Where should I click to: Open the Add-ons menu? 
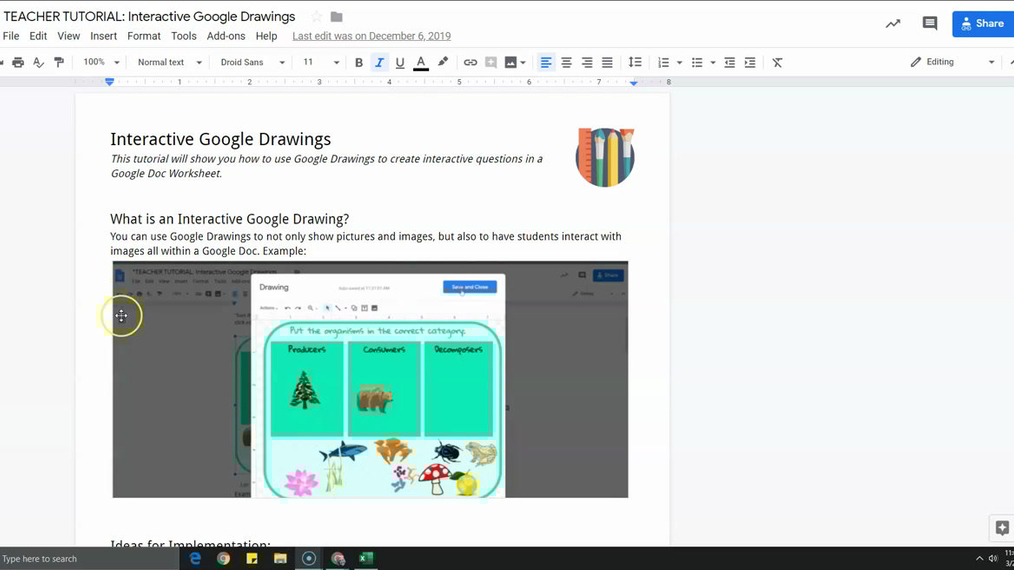226,36
